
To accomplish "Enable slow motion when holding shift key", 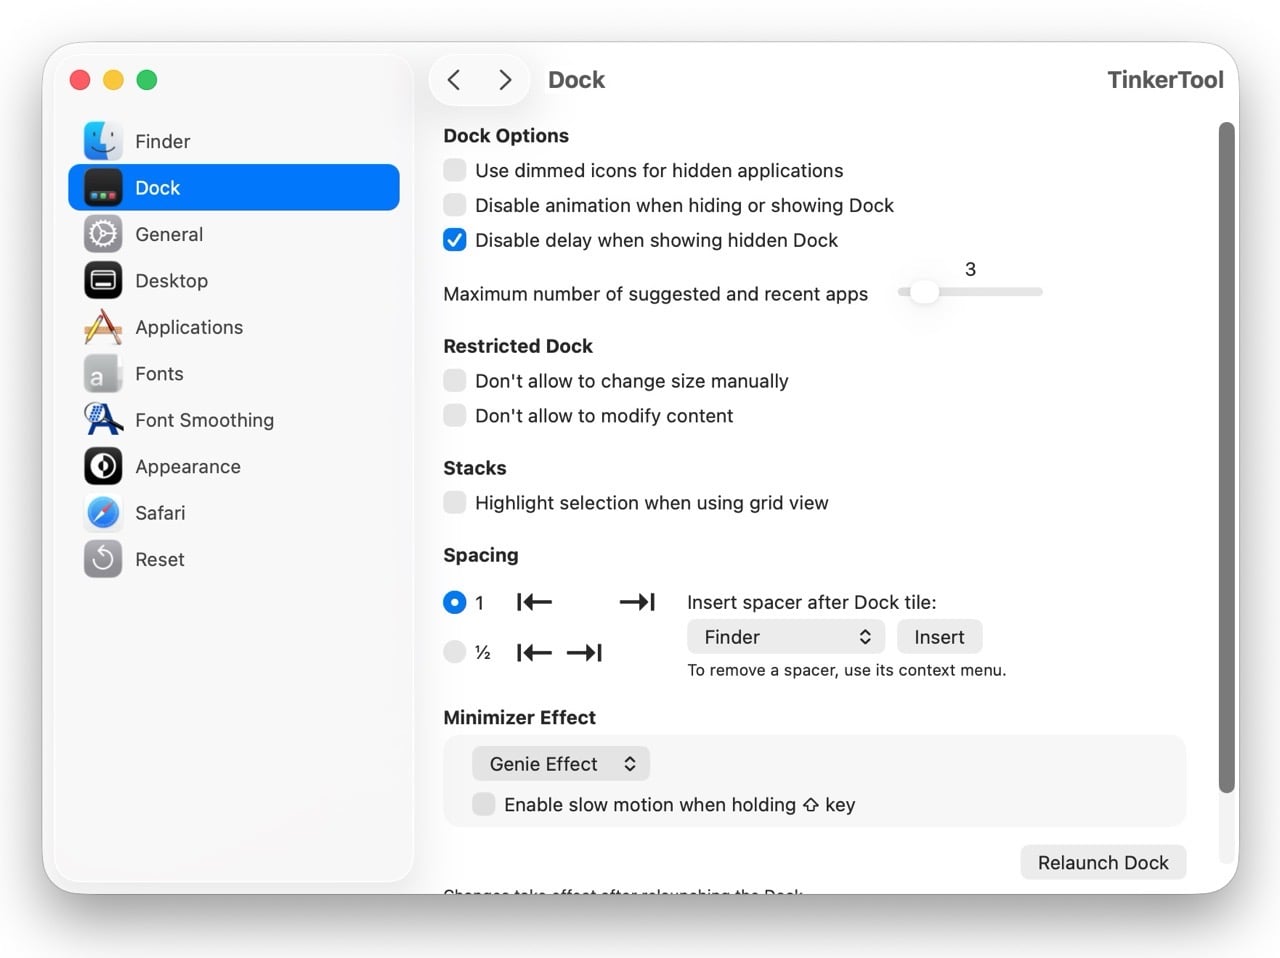I will click(484, 803).
